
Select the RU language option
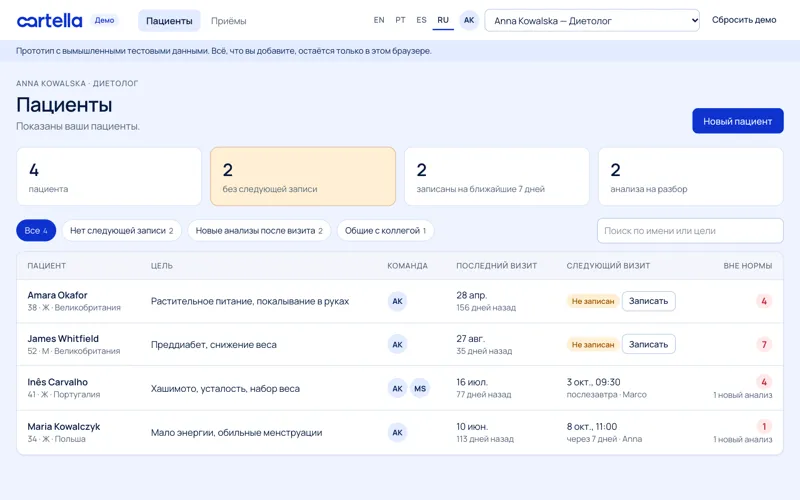tap(443, 20)
